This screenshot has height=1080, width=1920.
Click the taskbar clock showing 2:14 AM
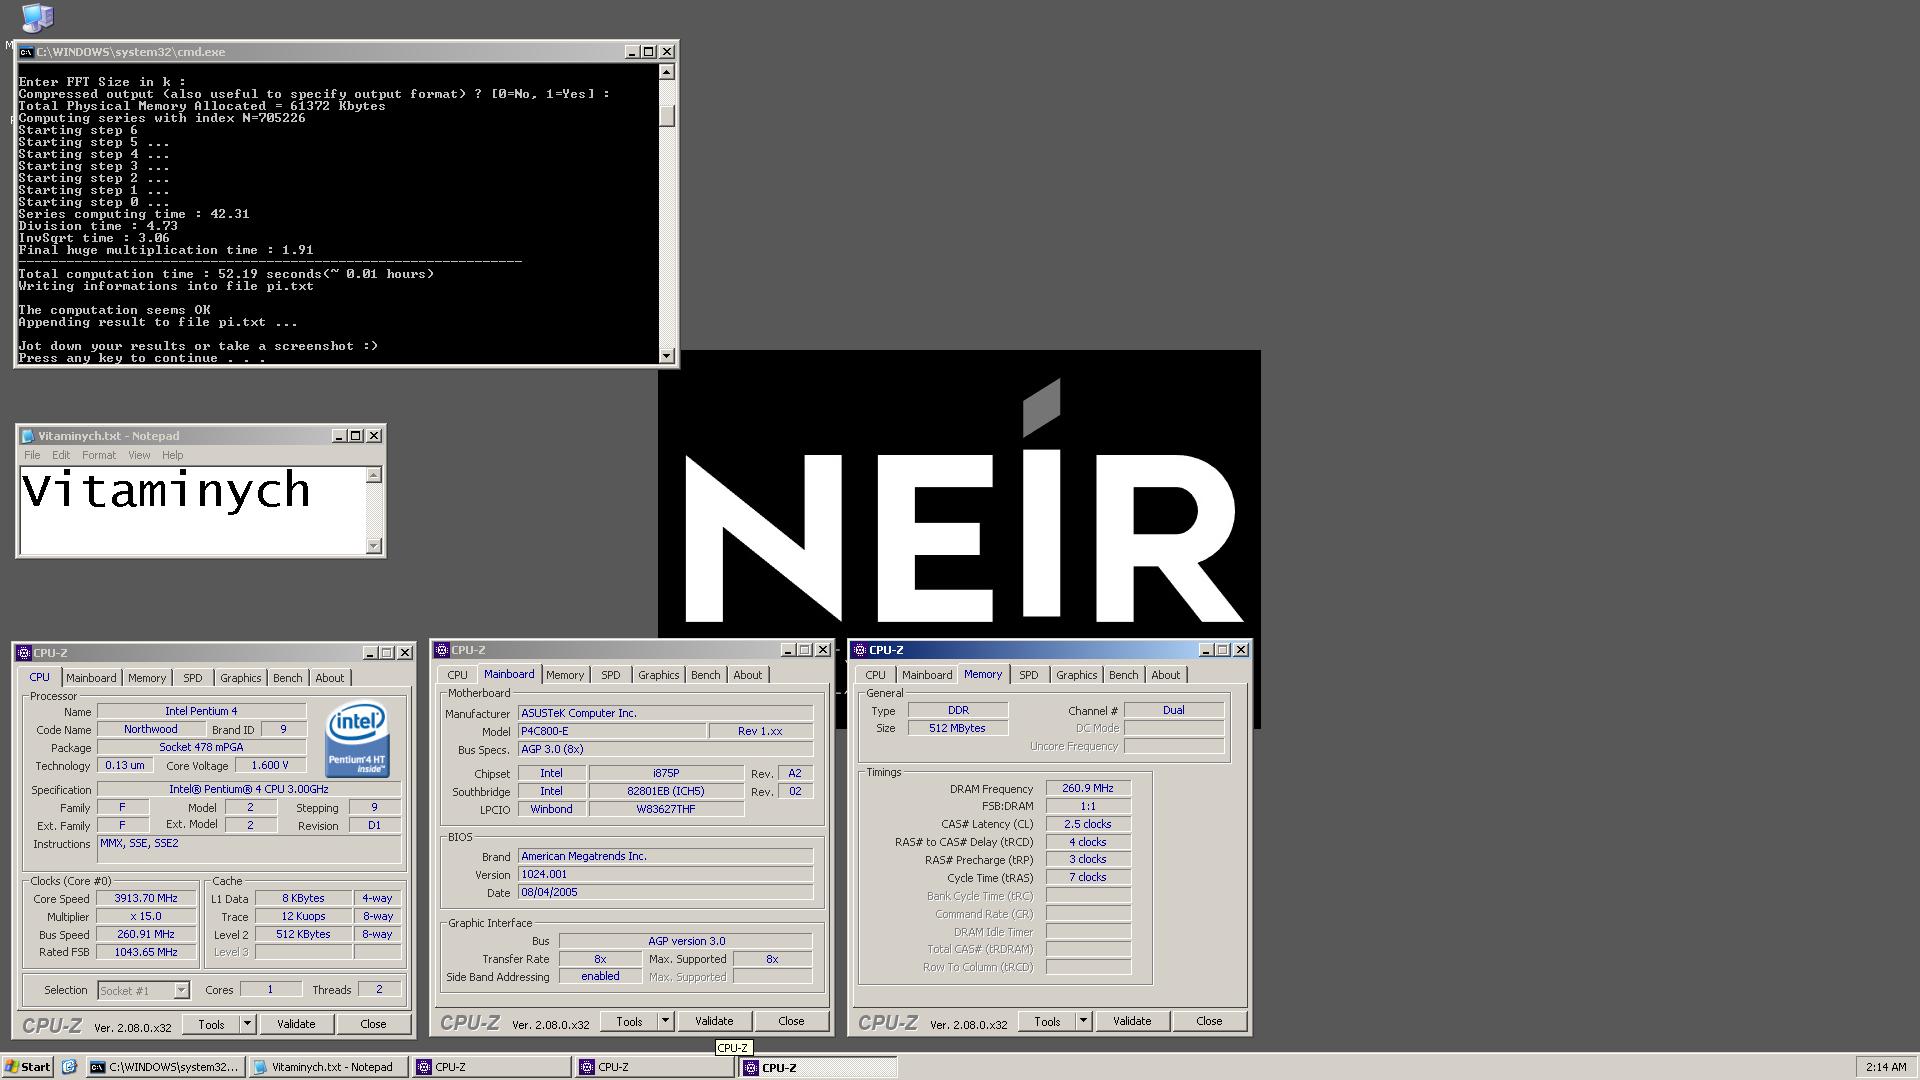(x=1886, y=1067)
